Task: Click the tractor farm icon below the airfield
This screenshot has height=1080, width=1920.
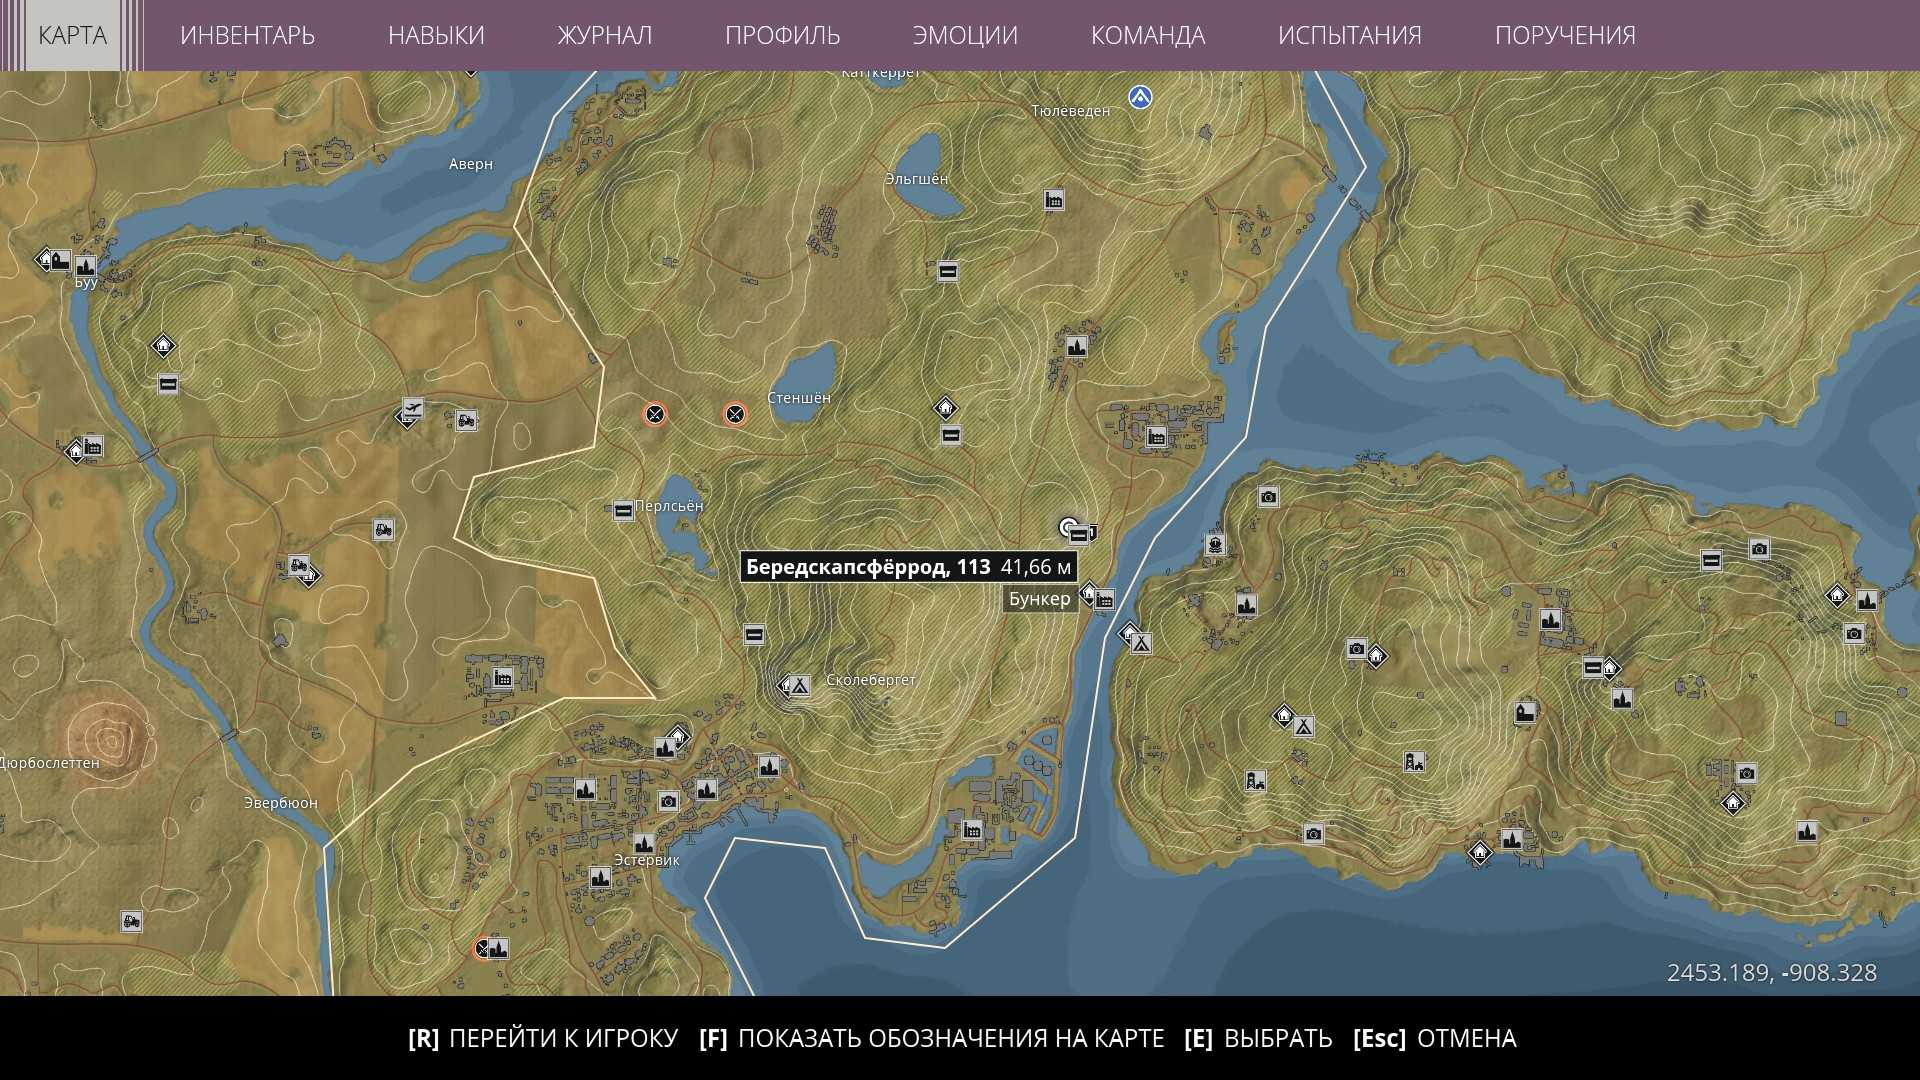Action: coord(383,529)
